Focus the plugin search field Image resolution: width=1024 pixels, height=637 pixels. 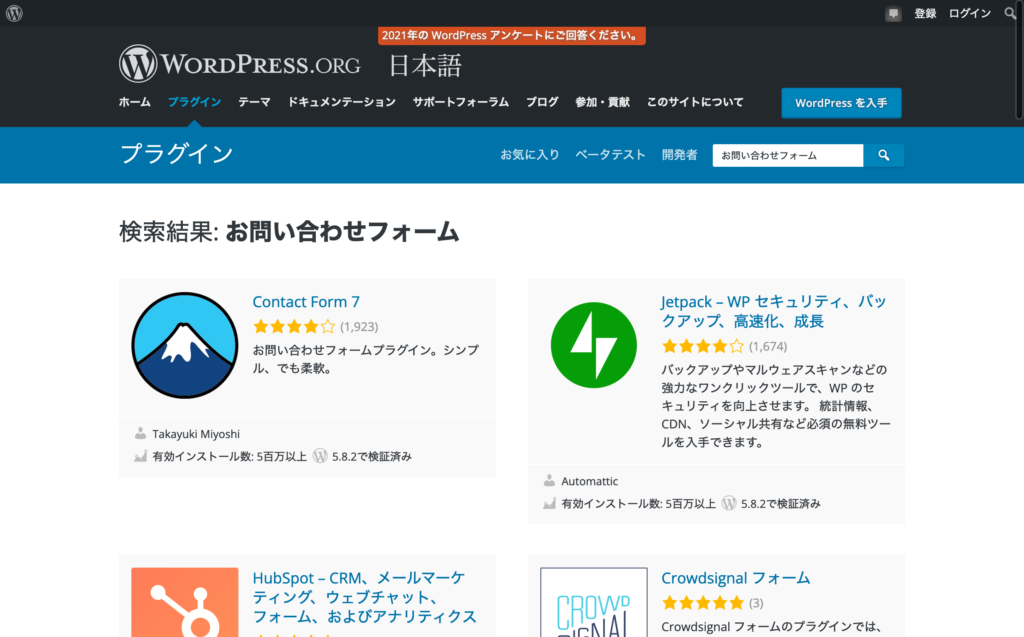[x=788, y=155]
